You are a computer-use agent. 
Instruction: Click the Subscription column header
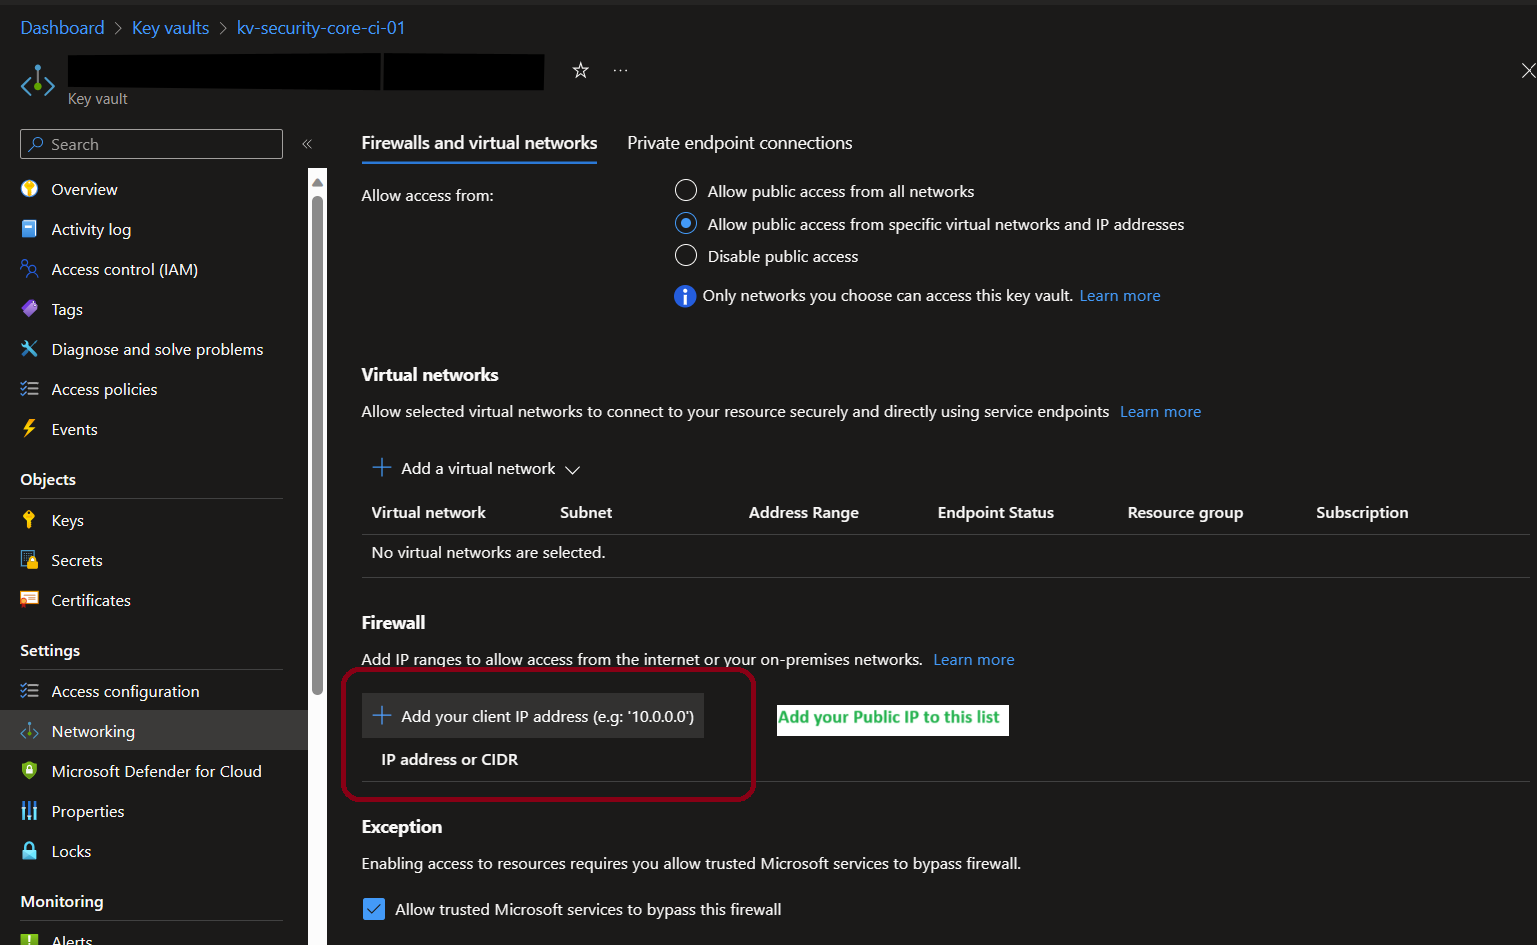coord(1362,512)
